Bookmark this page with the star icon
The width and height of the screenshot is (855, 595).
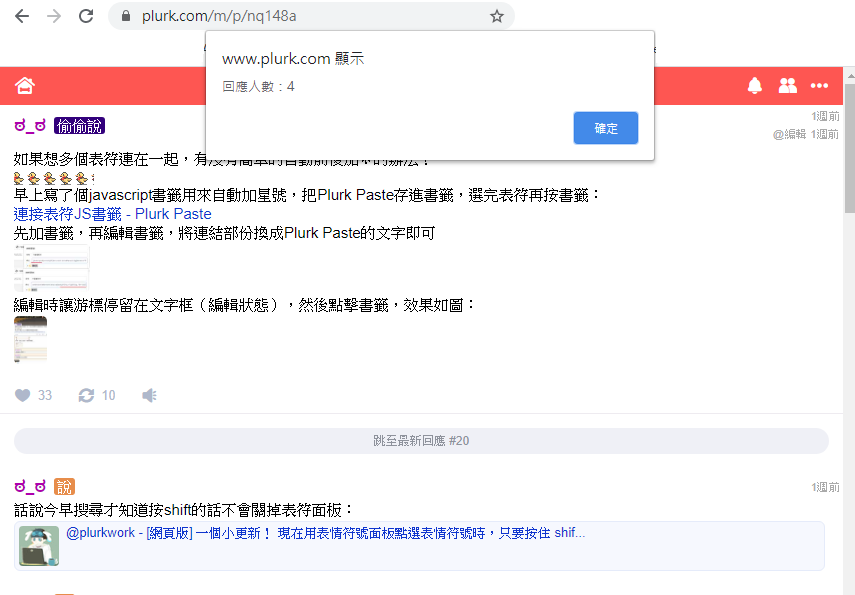(x=496, y=16)
